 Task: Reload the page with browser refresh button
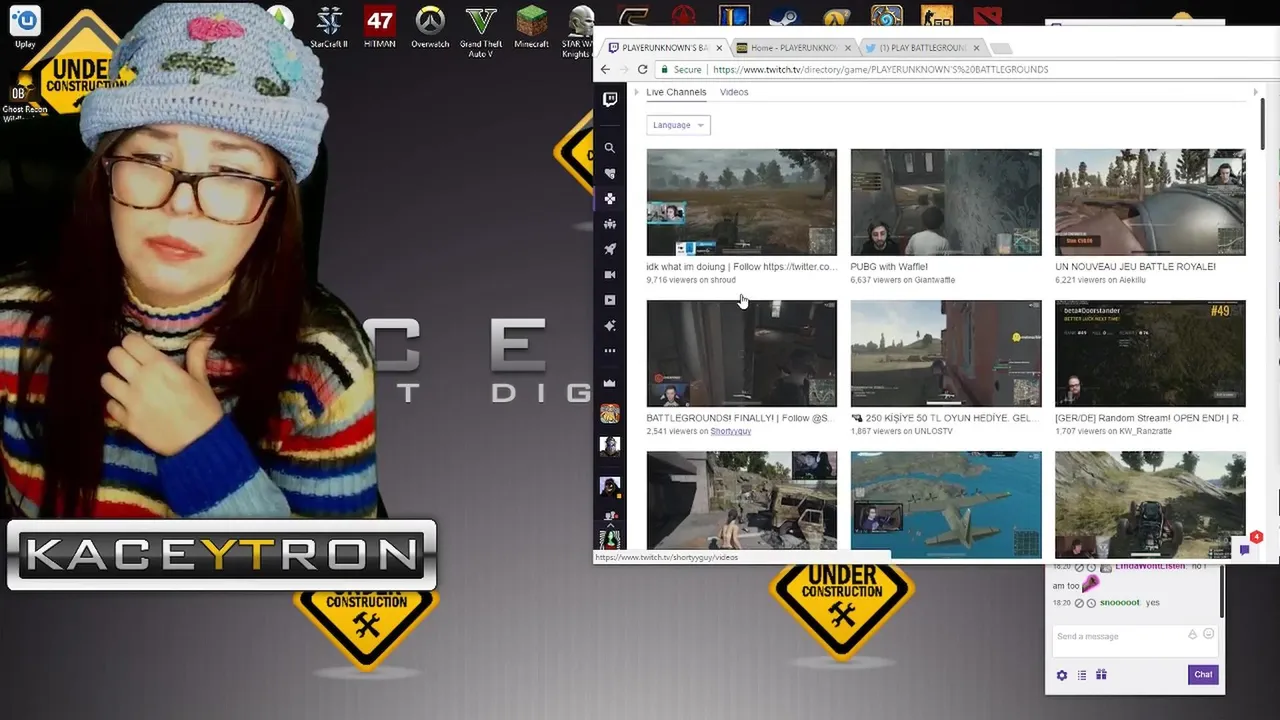[x=642, y=69]
